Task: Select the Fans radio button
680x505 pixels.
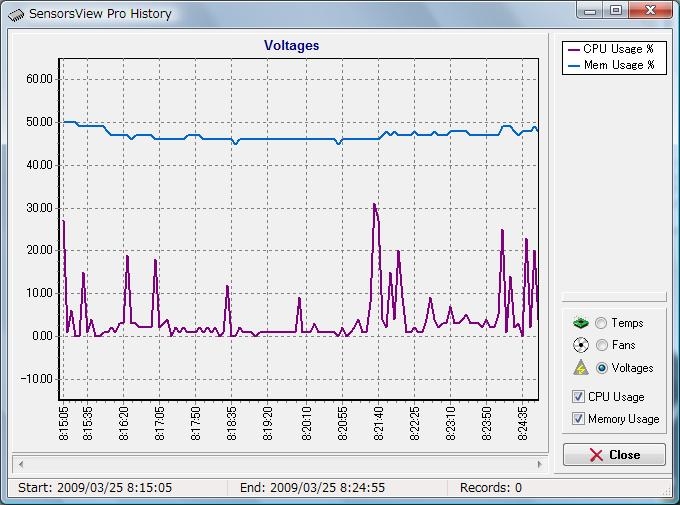Action: pos(601,345)
